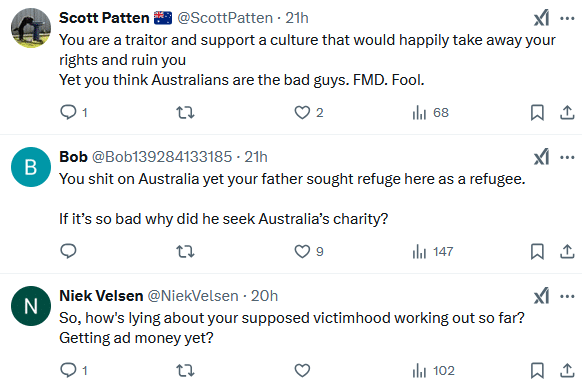
Task: Open Scott Patten's profile photo
Action: click(31, 28)
